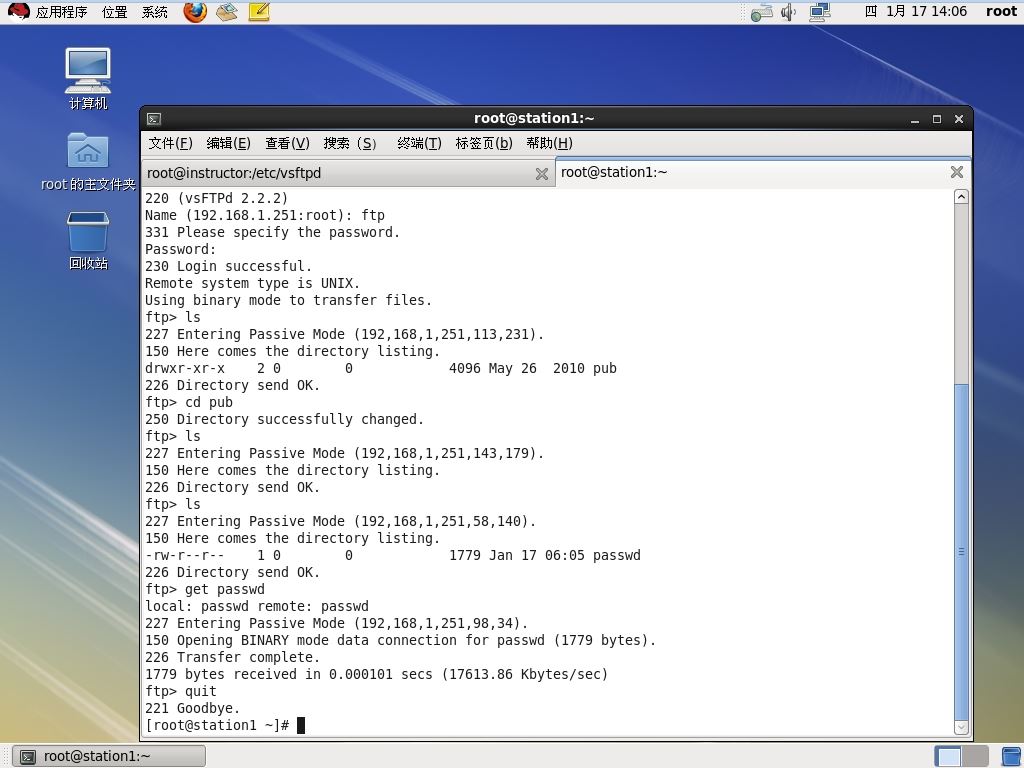Click the 'local: passwd remote: passwd' line

[257, 606]
